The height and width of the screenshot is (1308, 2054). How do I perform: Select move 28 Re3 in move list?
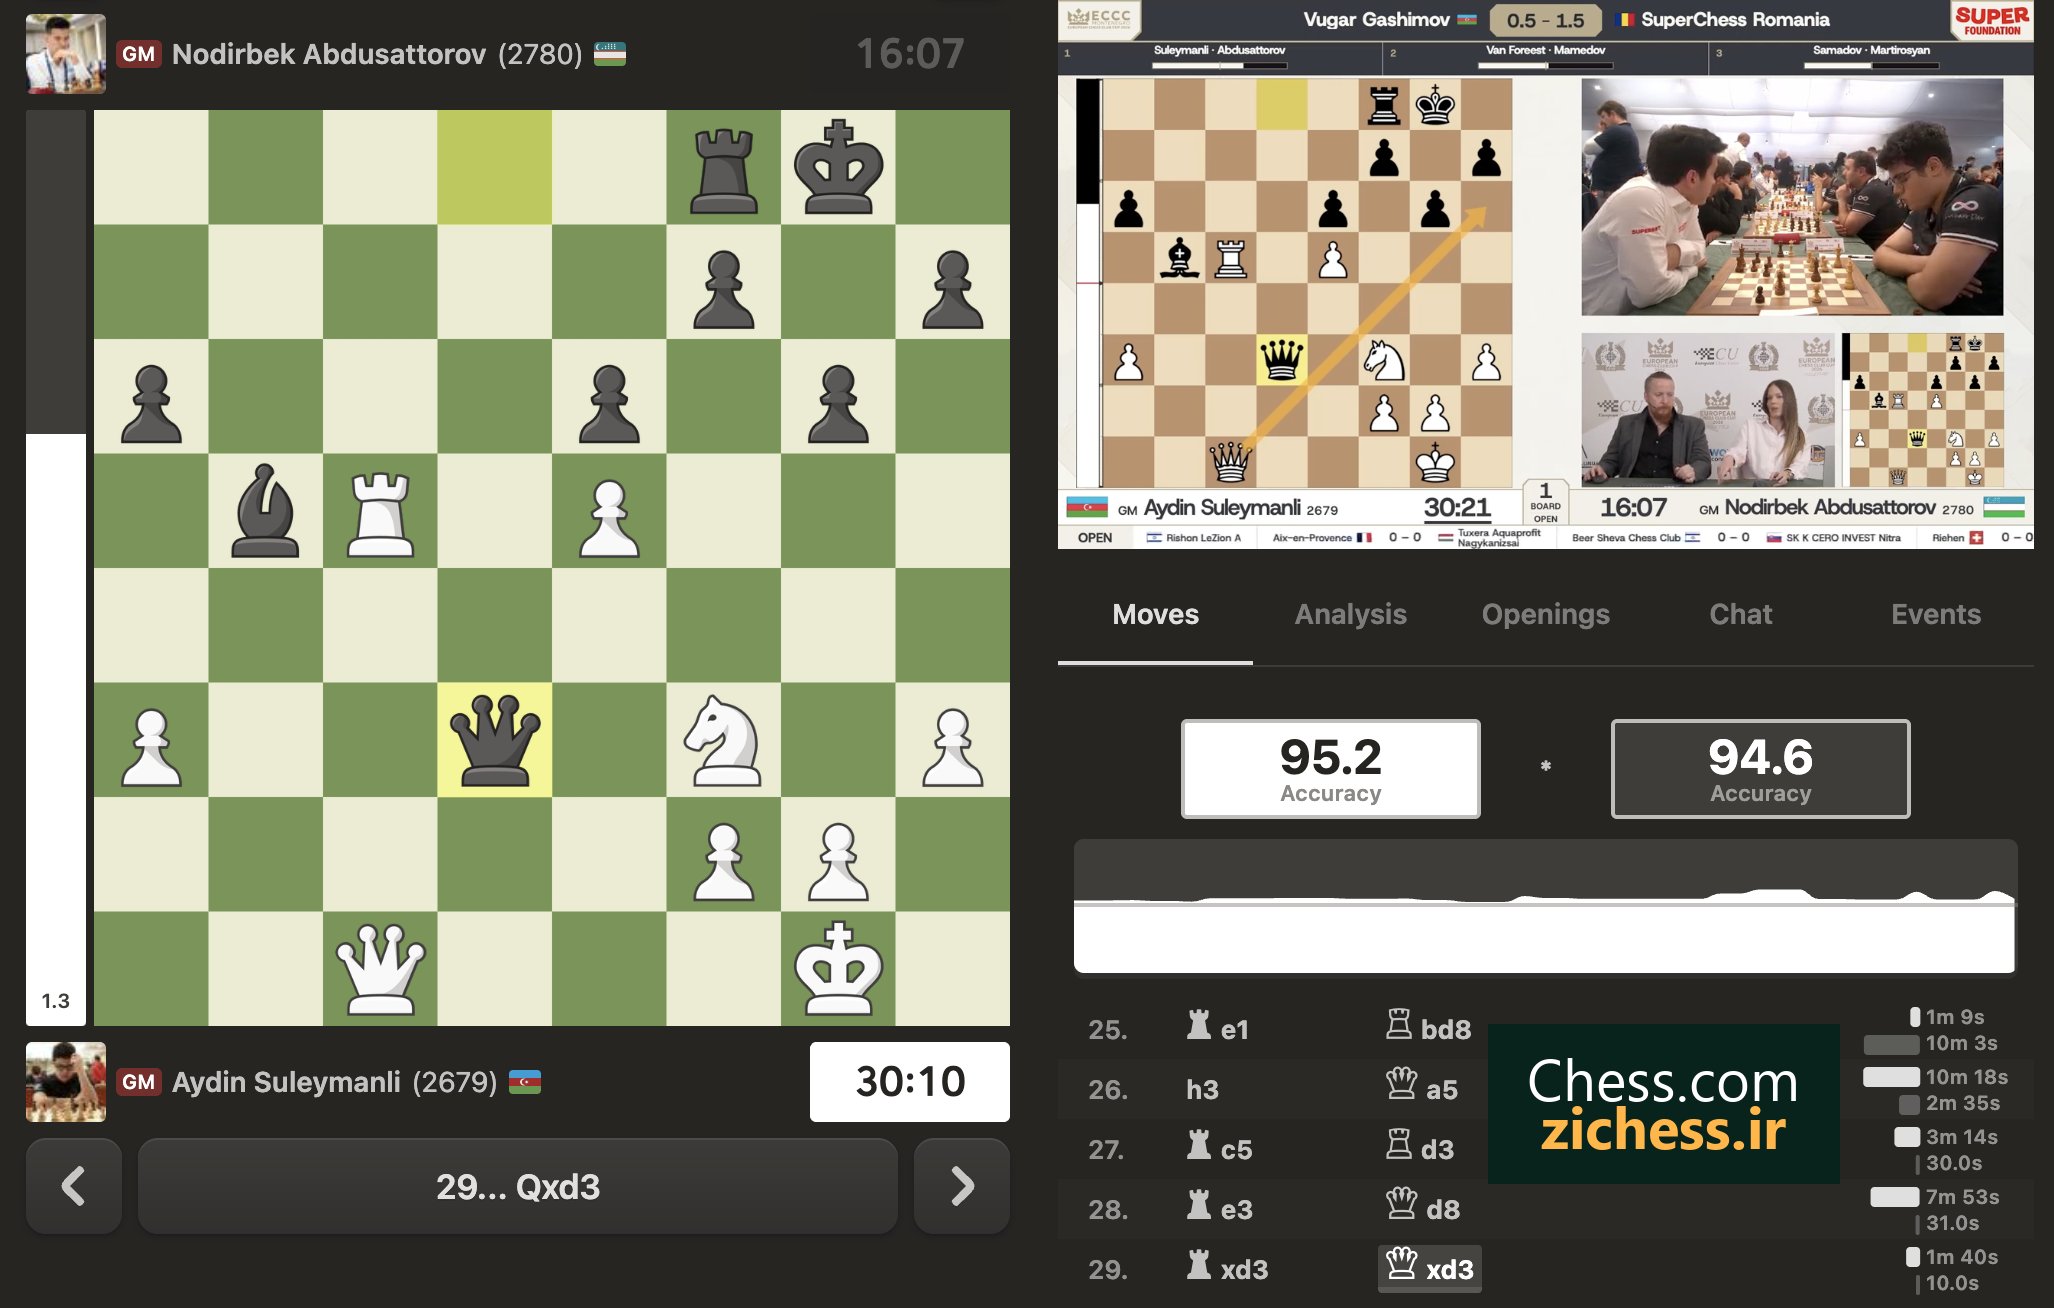[x=1219, y=1208]
